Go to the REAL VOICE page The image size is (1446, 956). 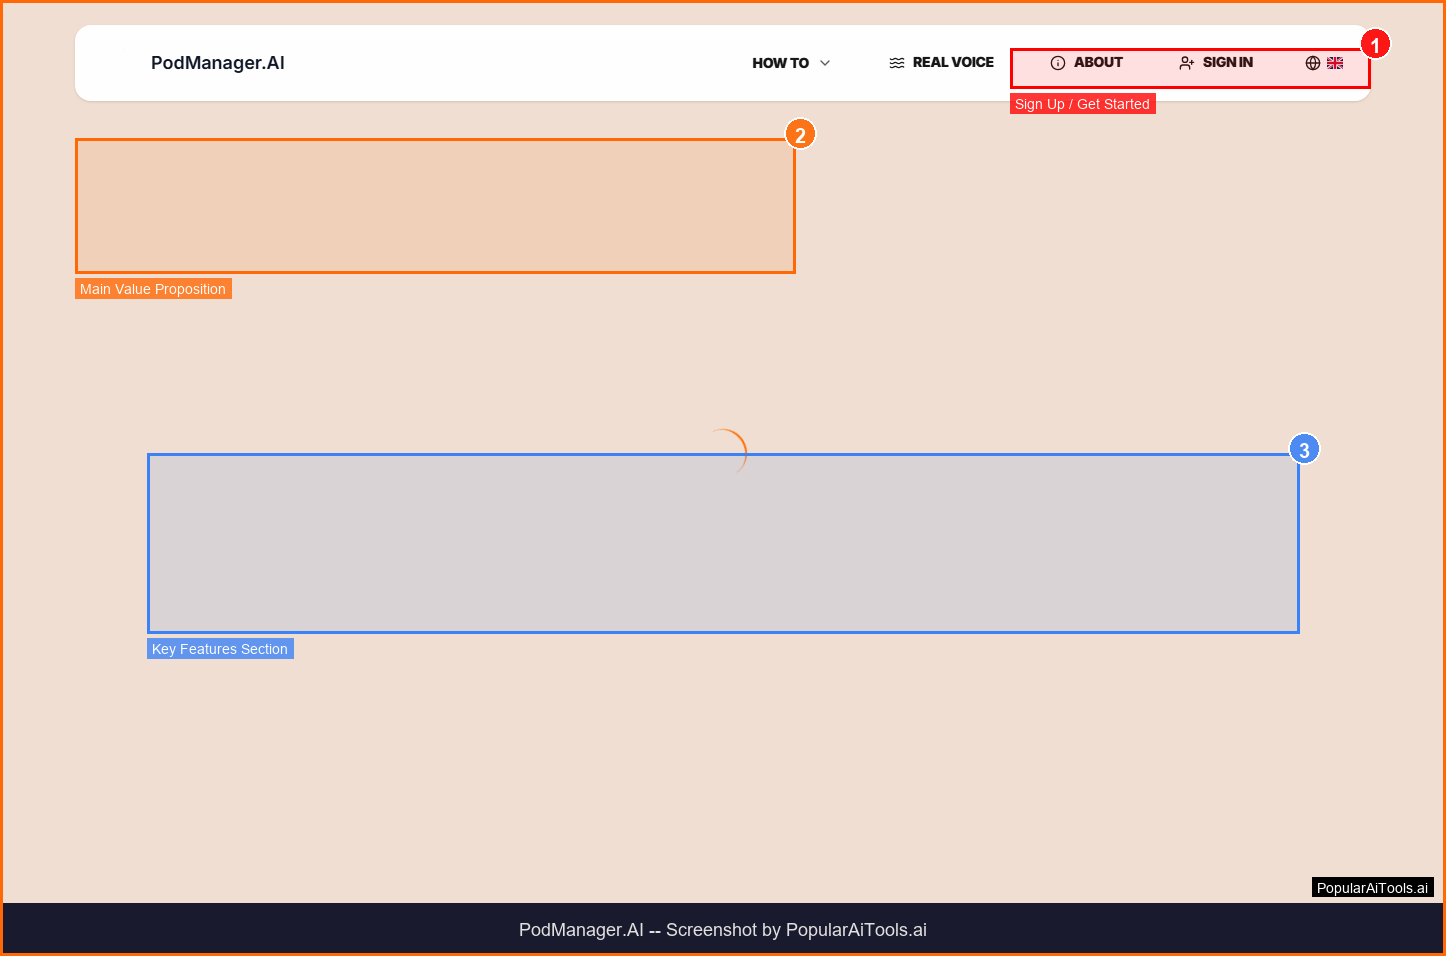(952, 62)
